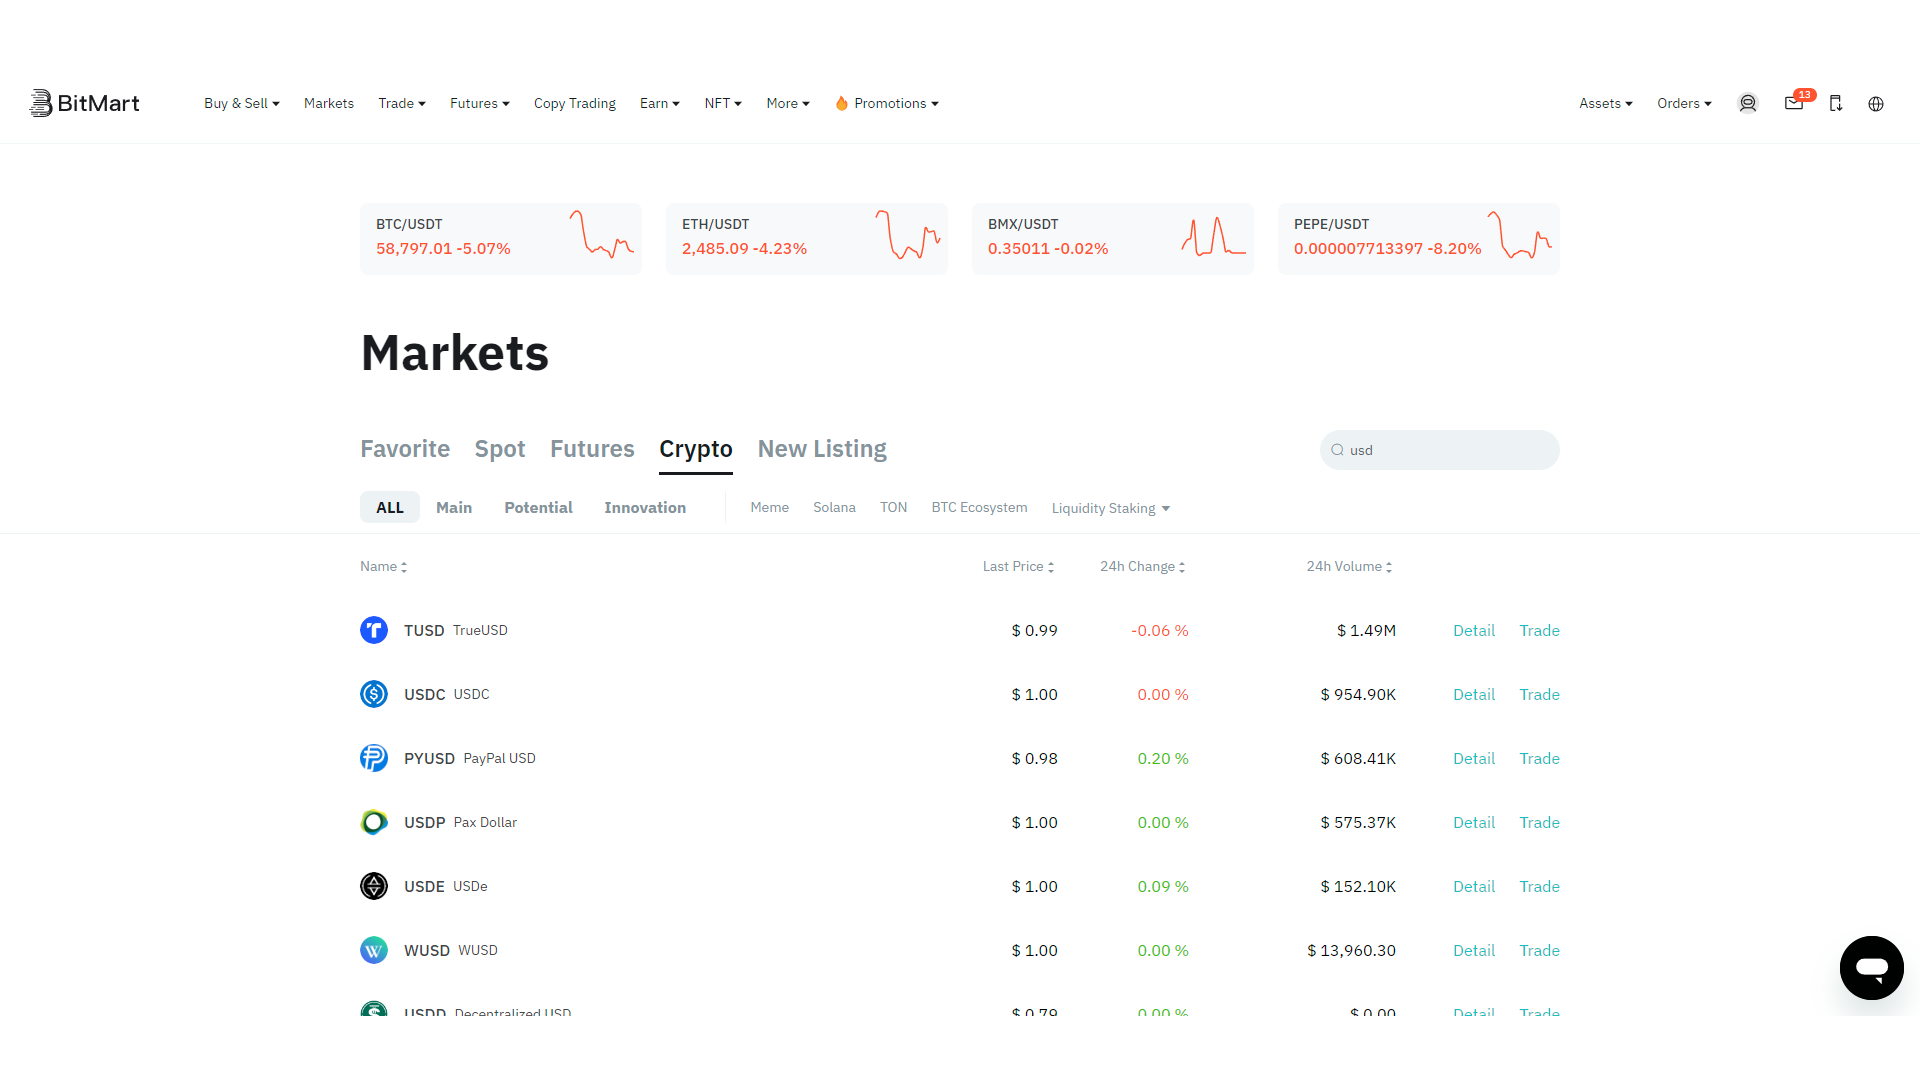Click the app download phone icon

(x=1836, y=103)
